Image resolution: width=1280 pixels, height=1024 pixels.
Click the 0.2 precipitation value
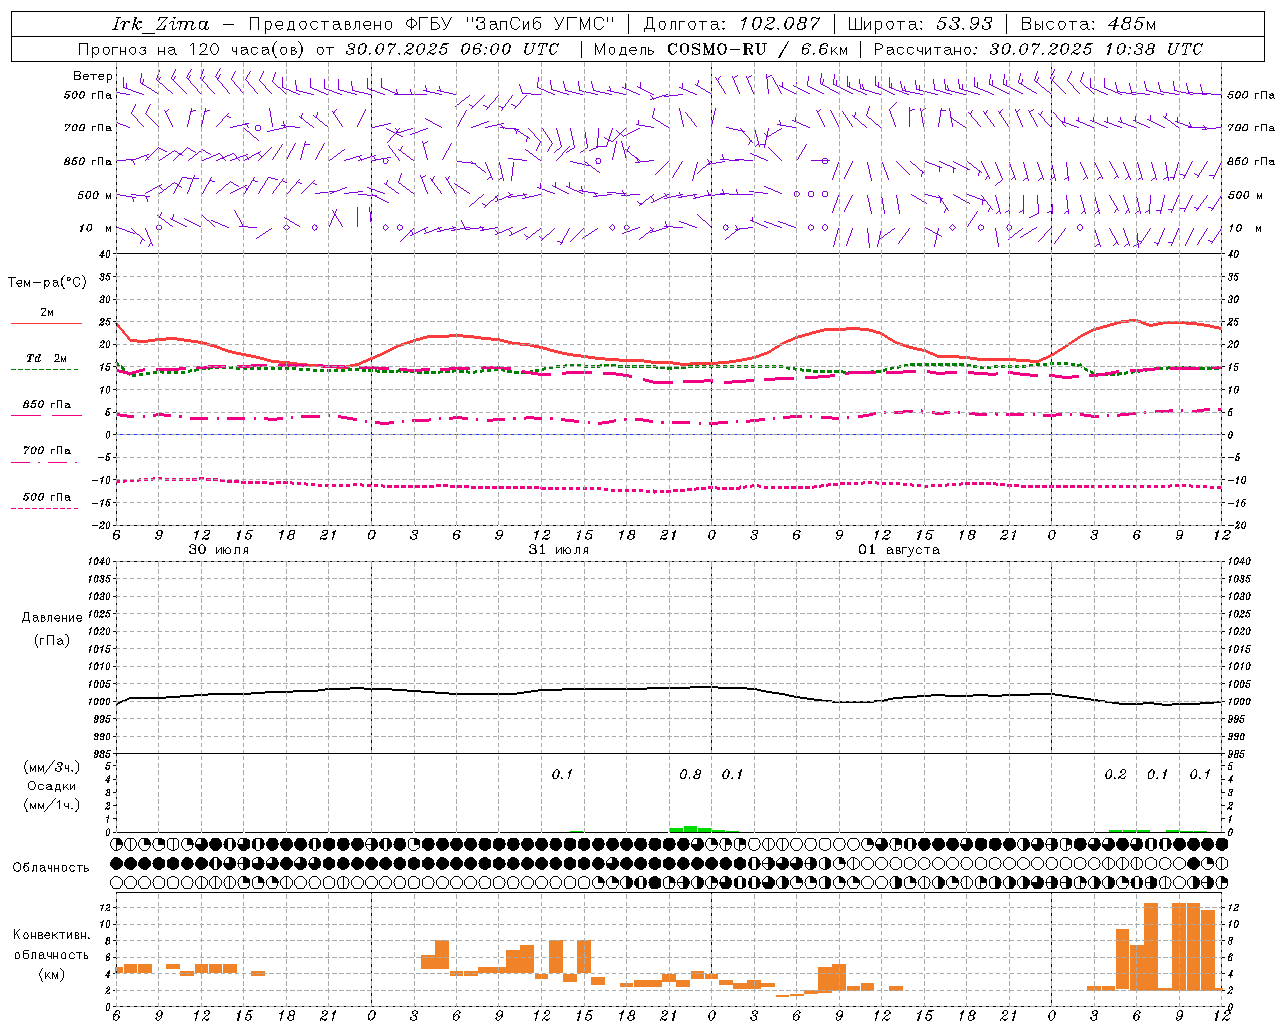pyautogui.click(x=1115, y=775)
